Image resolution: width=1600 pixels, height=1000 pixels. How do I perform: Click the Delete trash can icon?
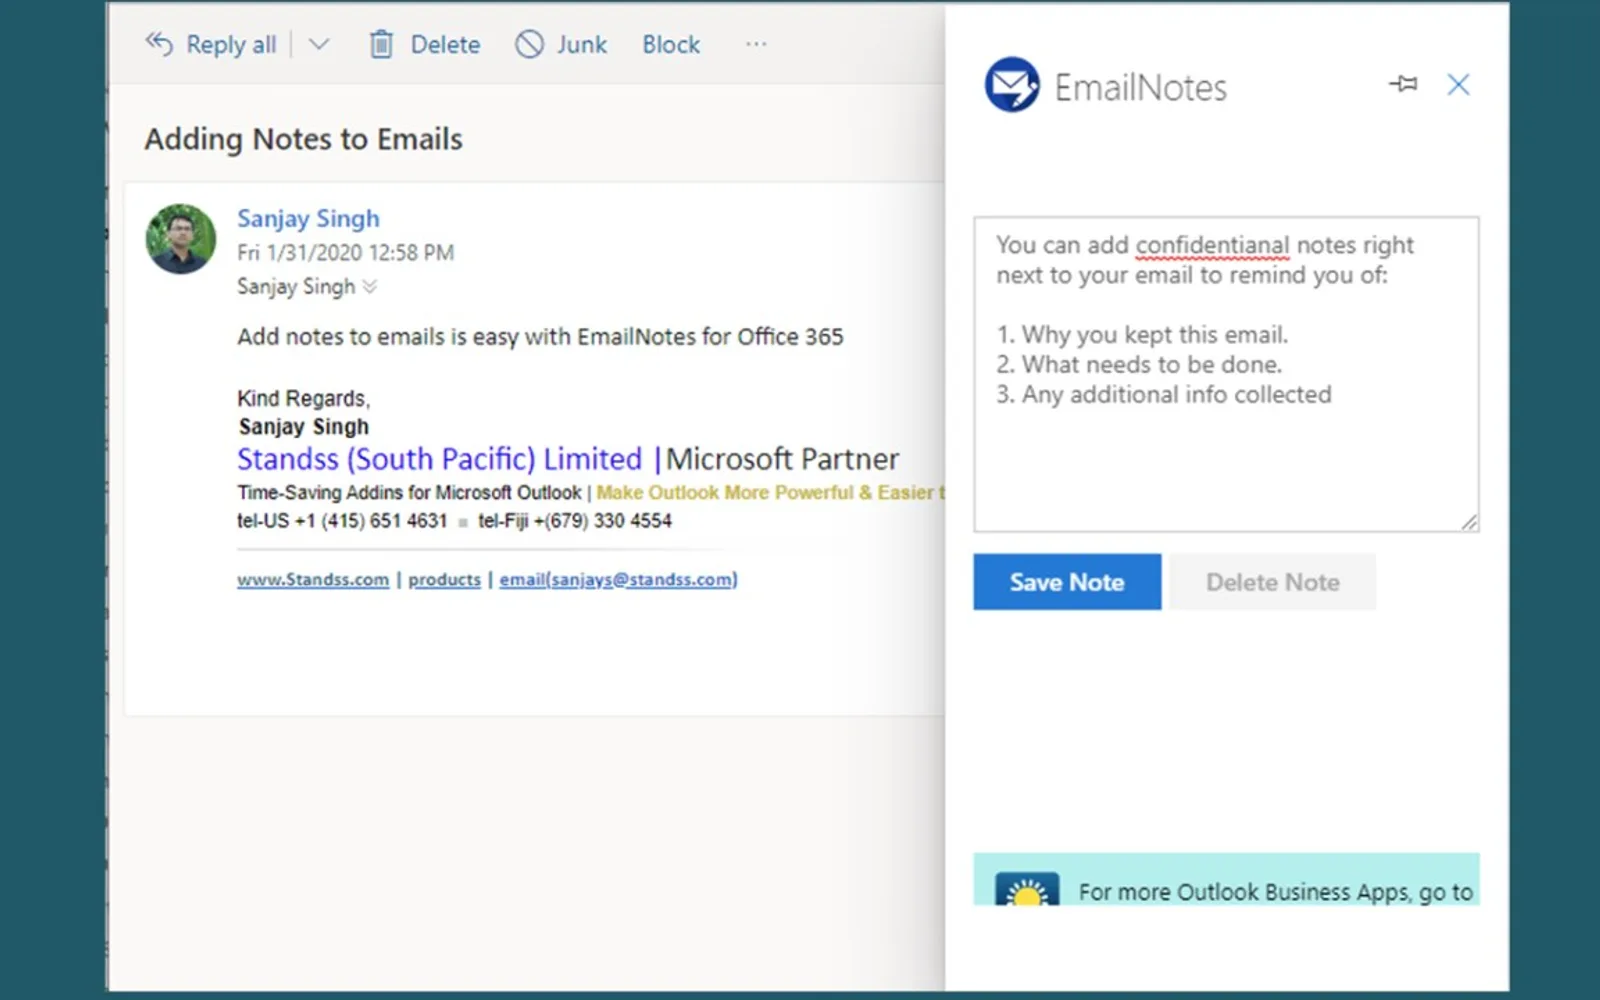381,44
